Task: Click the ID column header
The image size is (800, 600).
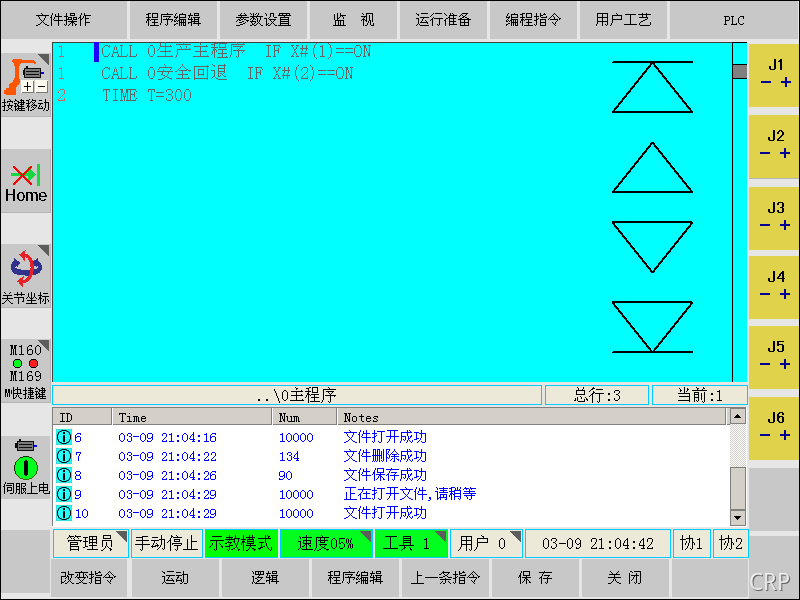Action: point(82,417)
